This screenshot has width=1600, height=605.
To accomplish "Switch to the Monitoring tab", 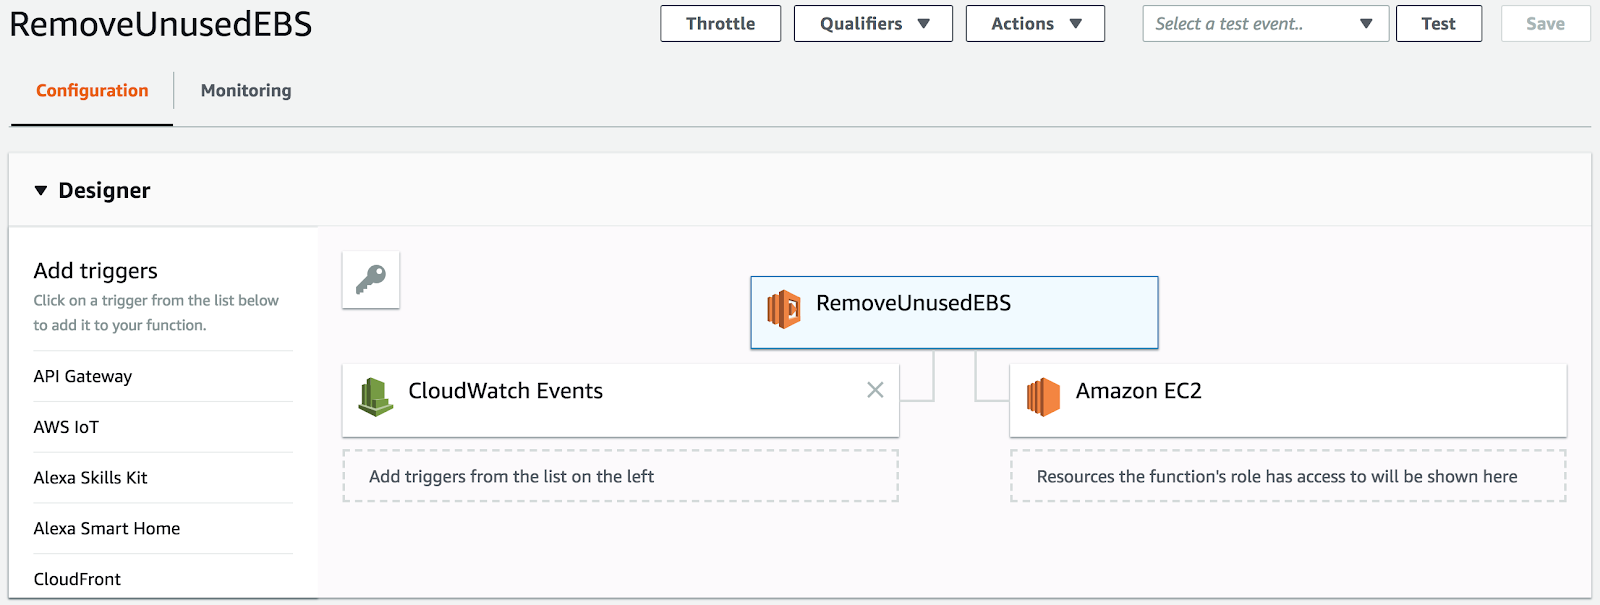I will (246, 90).
